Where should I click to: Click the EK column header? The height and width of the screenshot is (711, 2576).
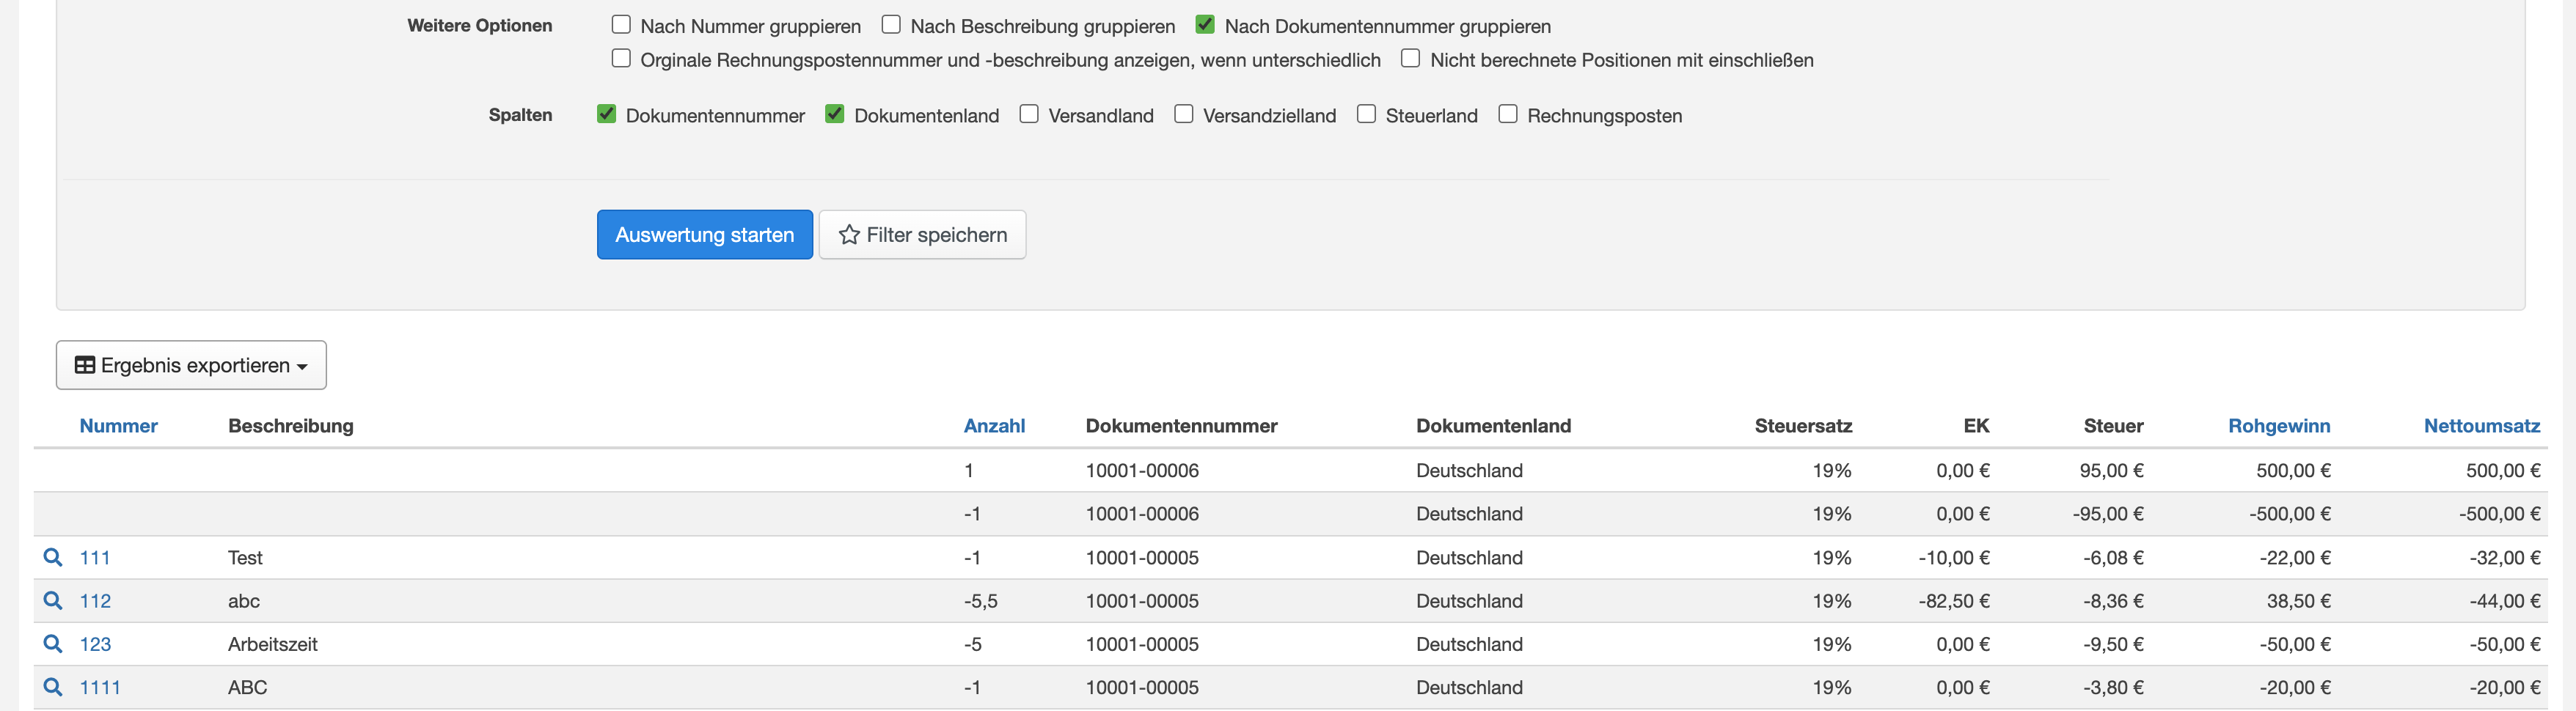coord(1976,426)
